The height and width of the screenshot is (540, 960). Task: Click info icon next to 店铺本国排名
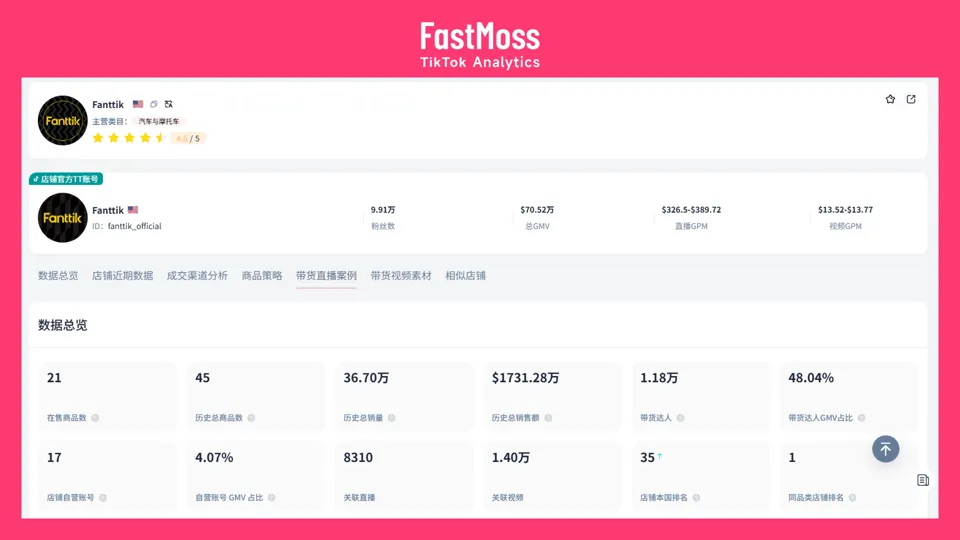[696, 497]
